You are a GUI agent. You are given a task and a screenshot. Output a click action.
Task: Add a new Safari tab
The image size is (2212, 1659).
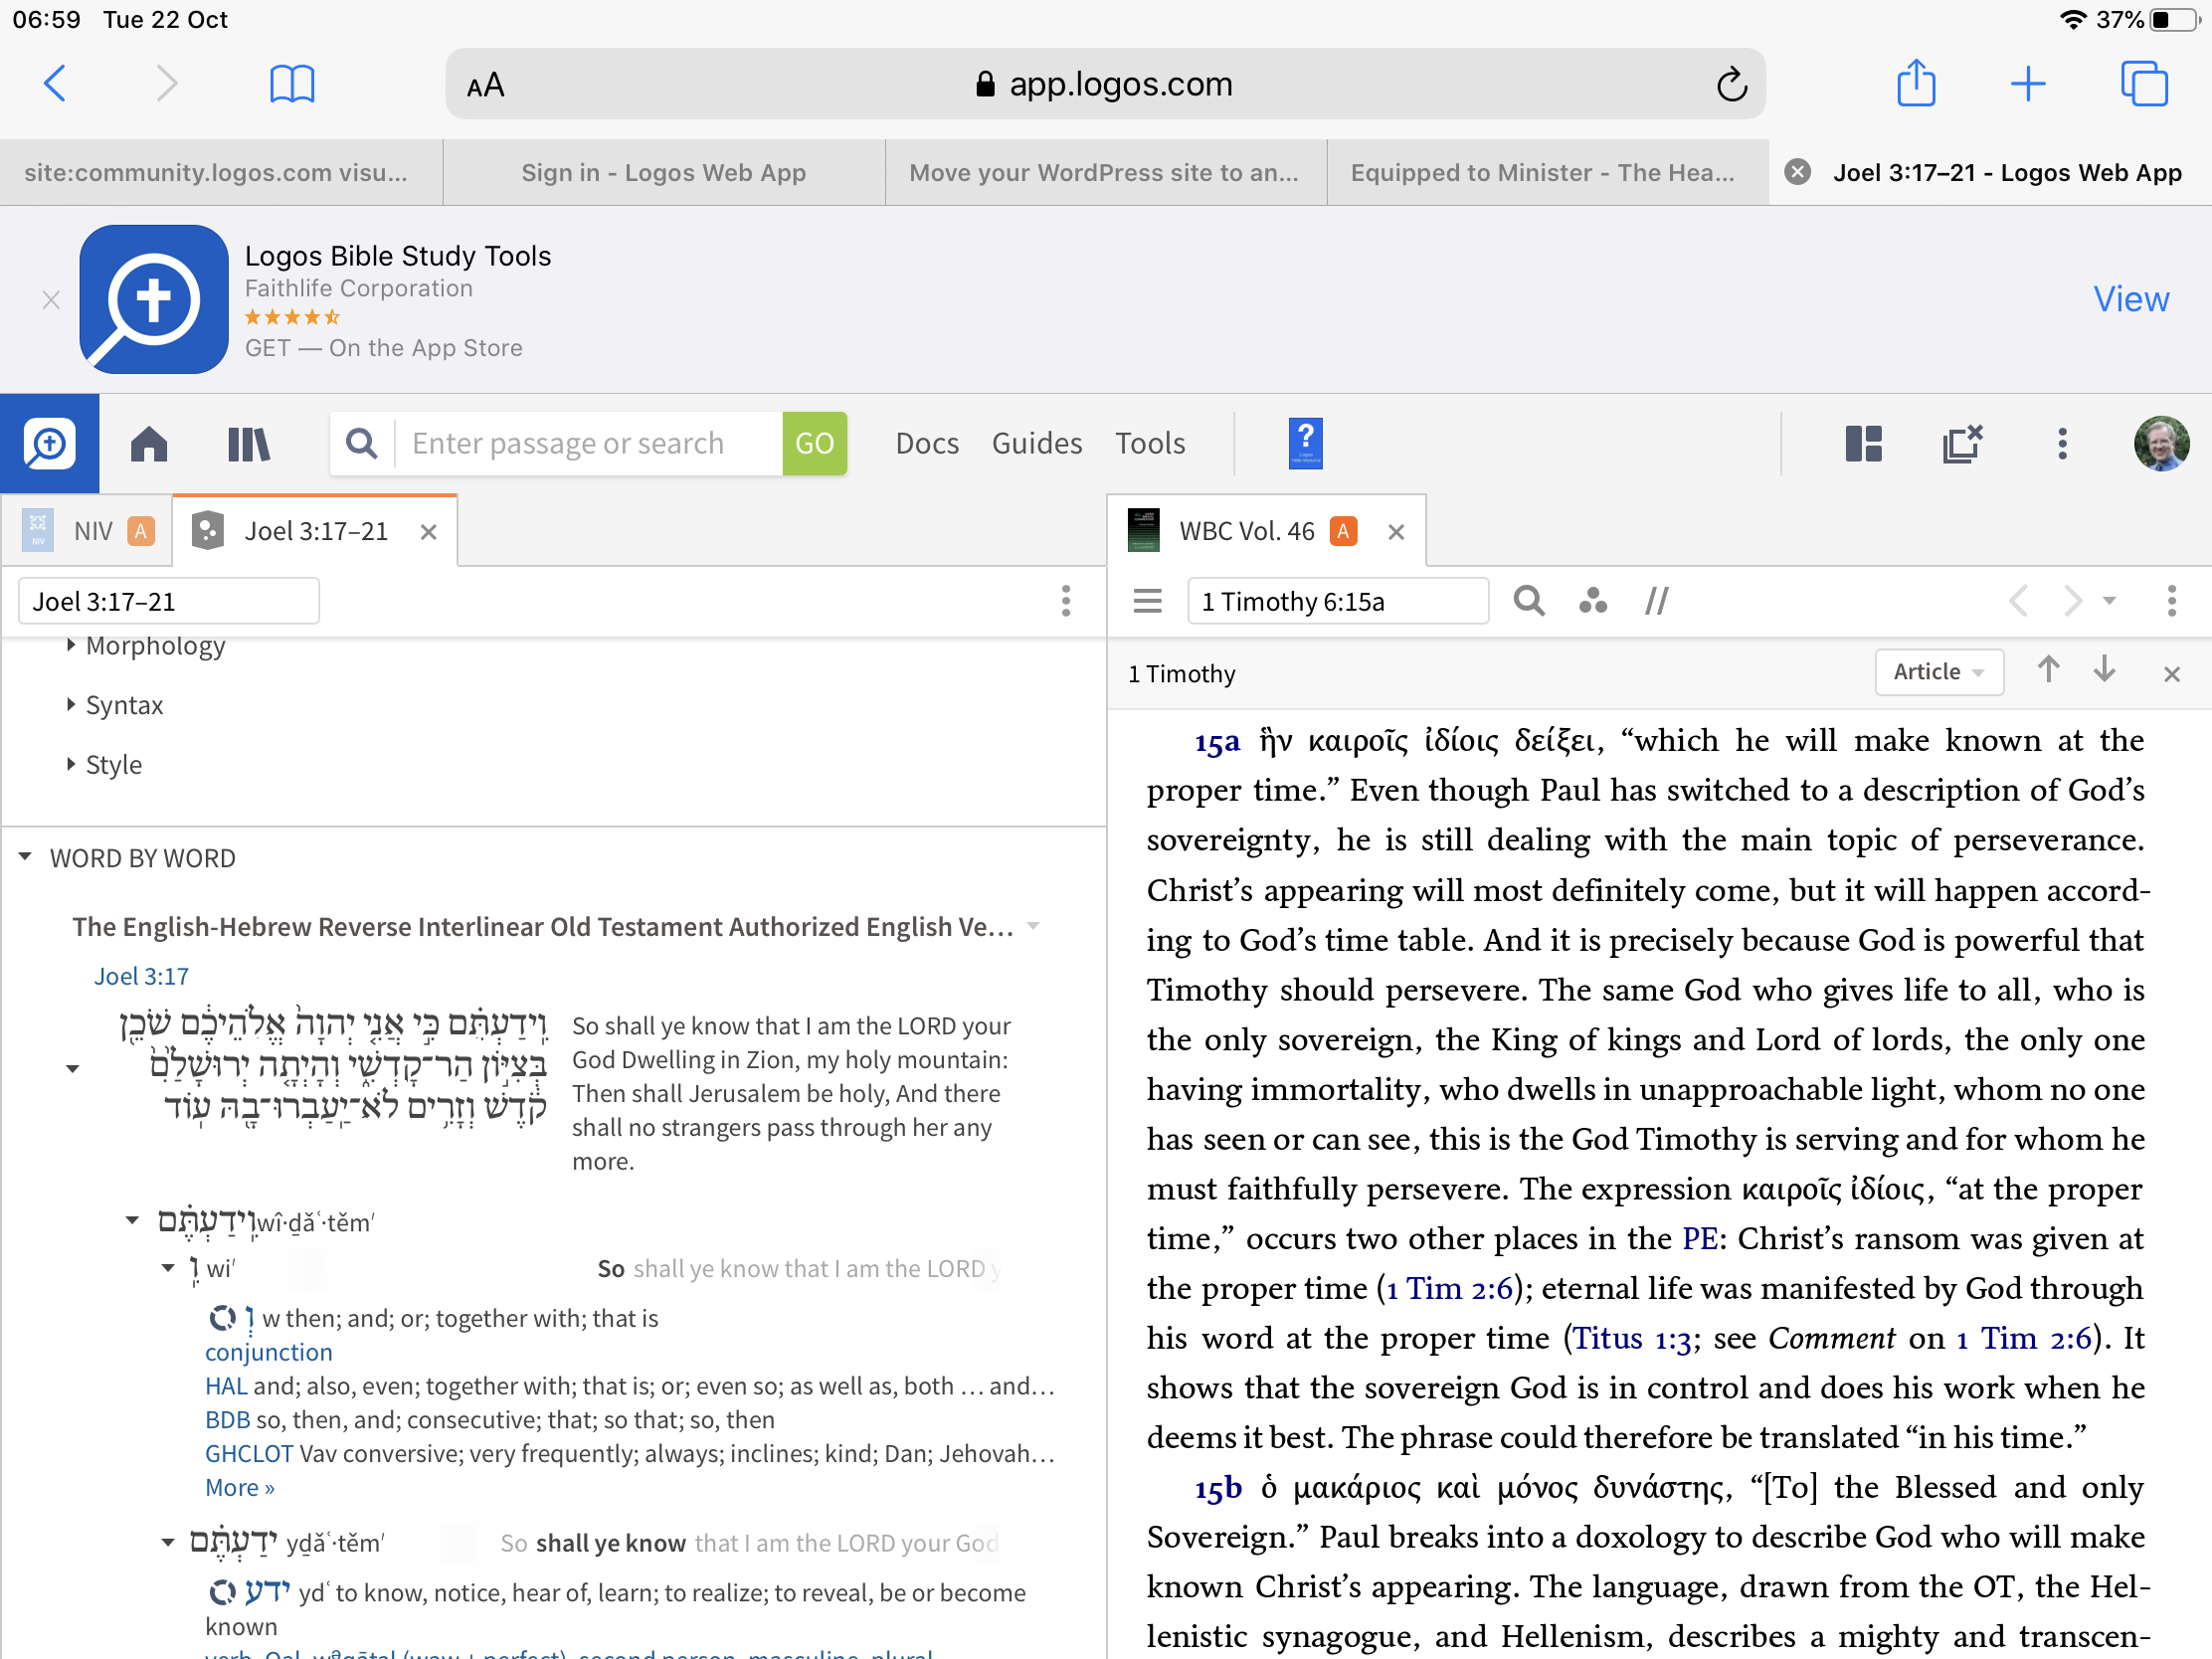click(x=2028, y=84)
